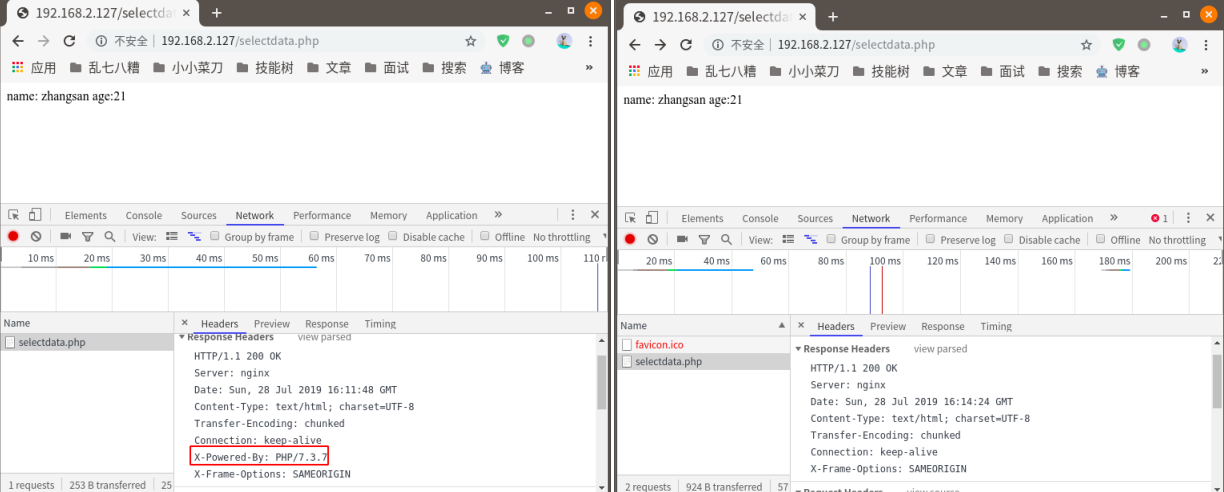Click capture screenshots camera icon in left DevTools
Screen dimensions: 1224x492
click(x=66, y=237)
